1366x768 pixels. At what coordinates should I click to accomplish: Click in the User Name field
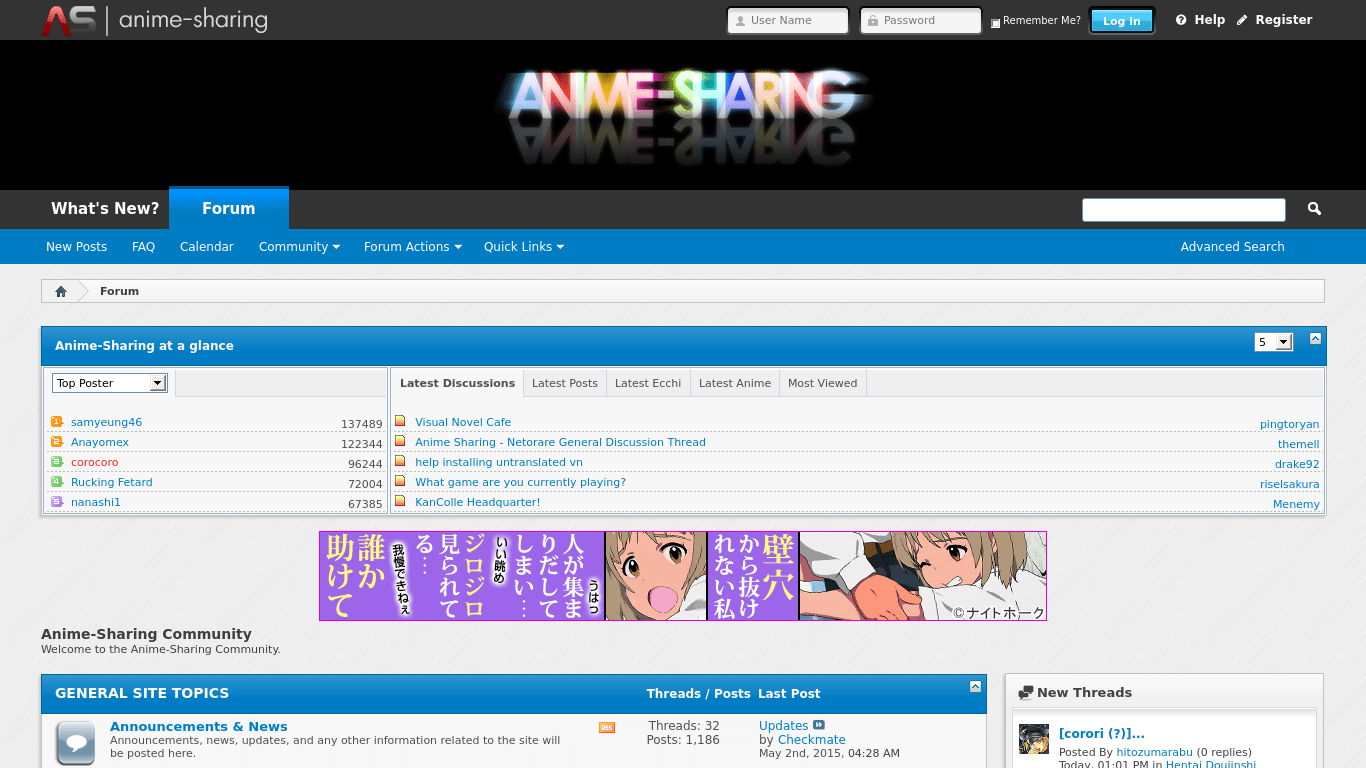point(788,20)
